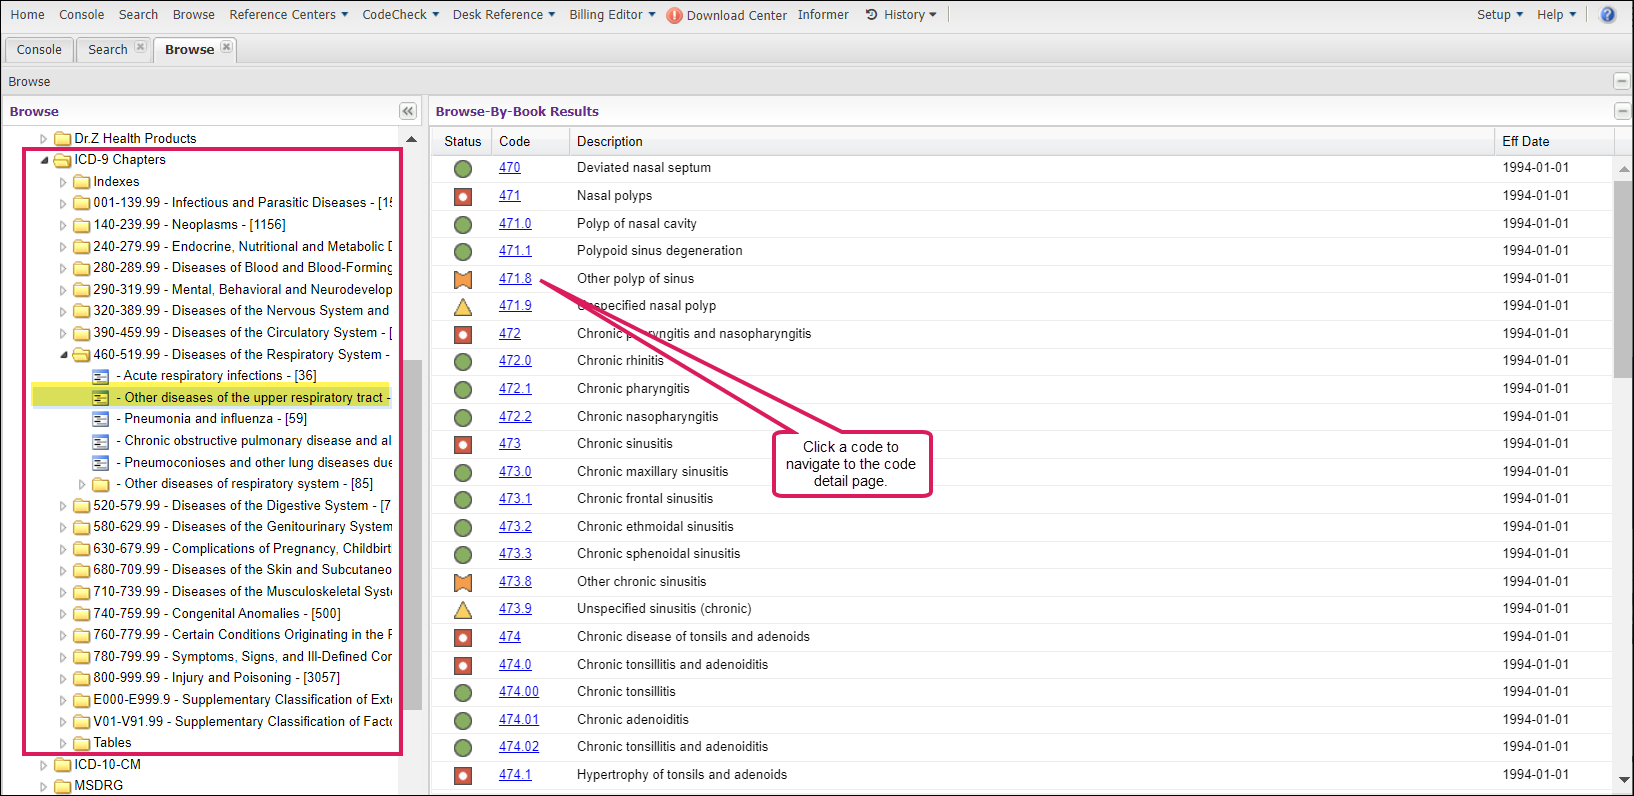Collapse the ICD-9 Chapters tree node

[x=44, y=160]
